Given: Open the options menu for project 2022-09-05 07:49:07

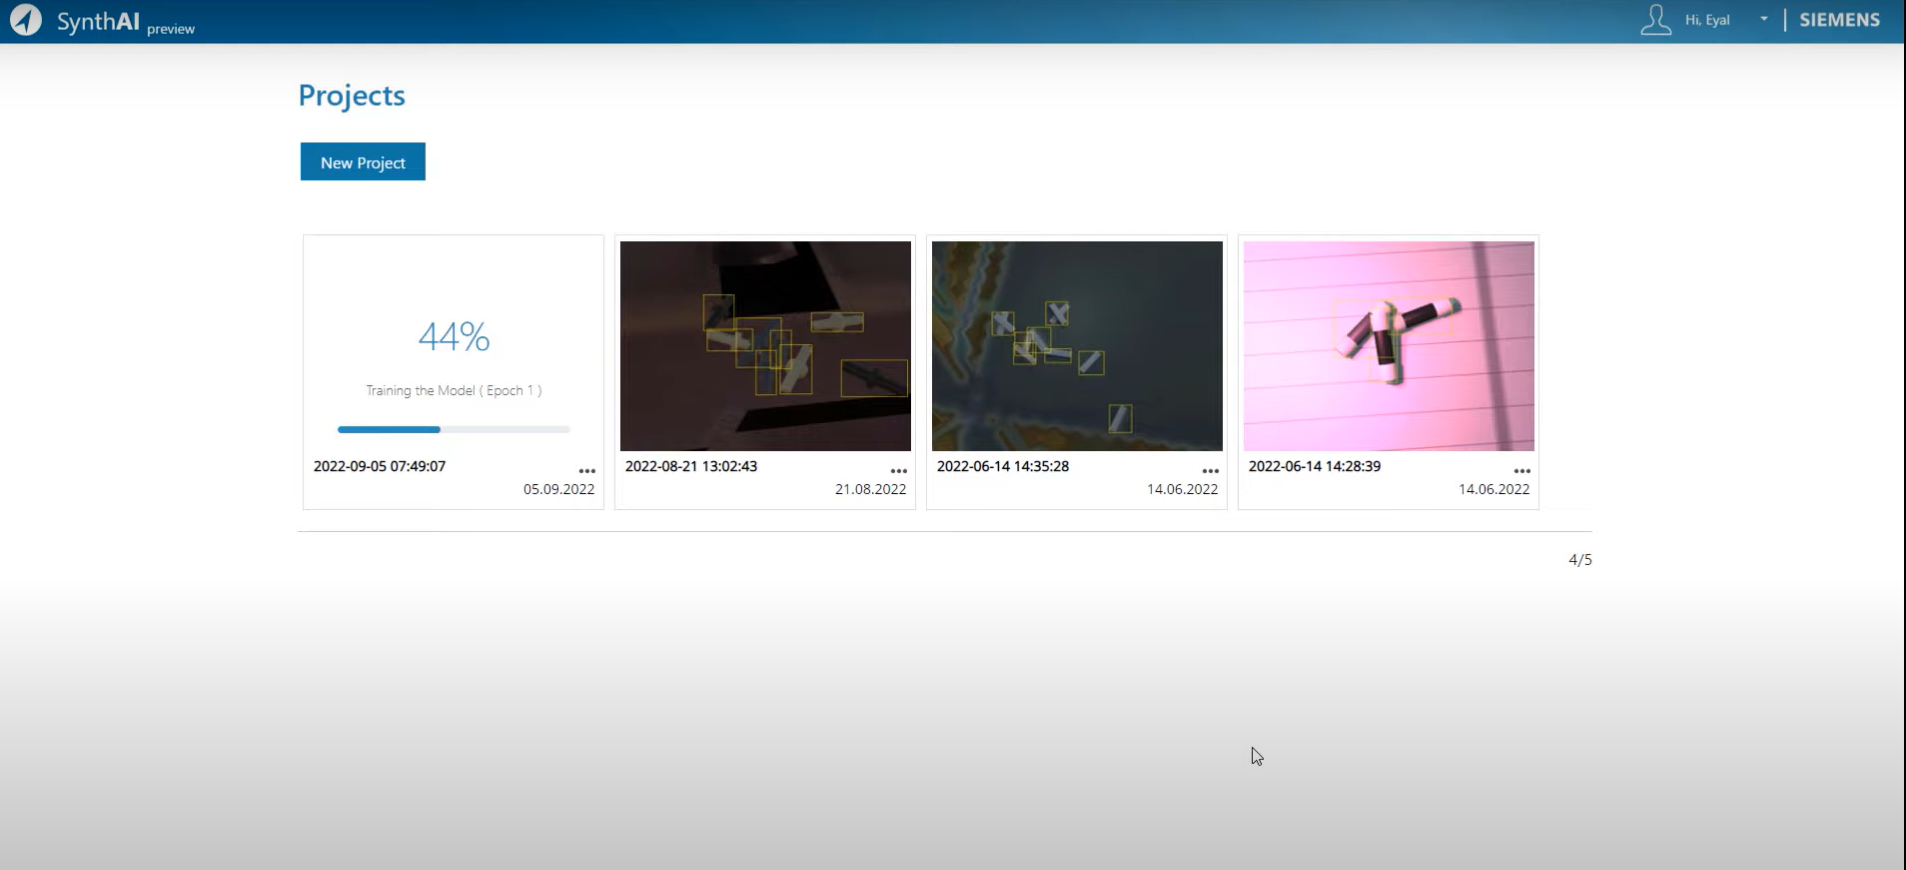Looking at the screenshot, I should coord(587,471).
